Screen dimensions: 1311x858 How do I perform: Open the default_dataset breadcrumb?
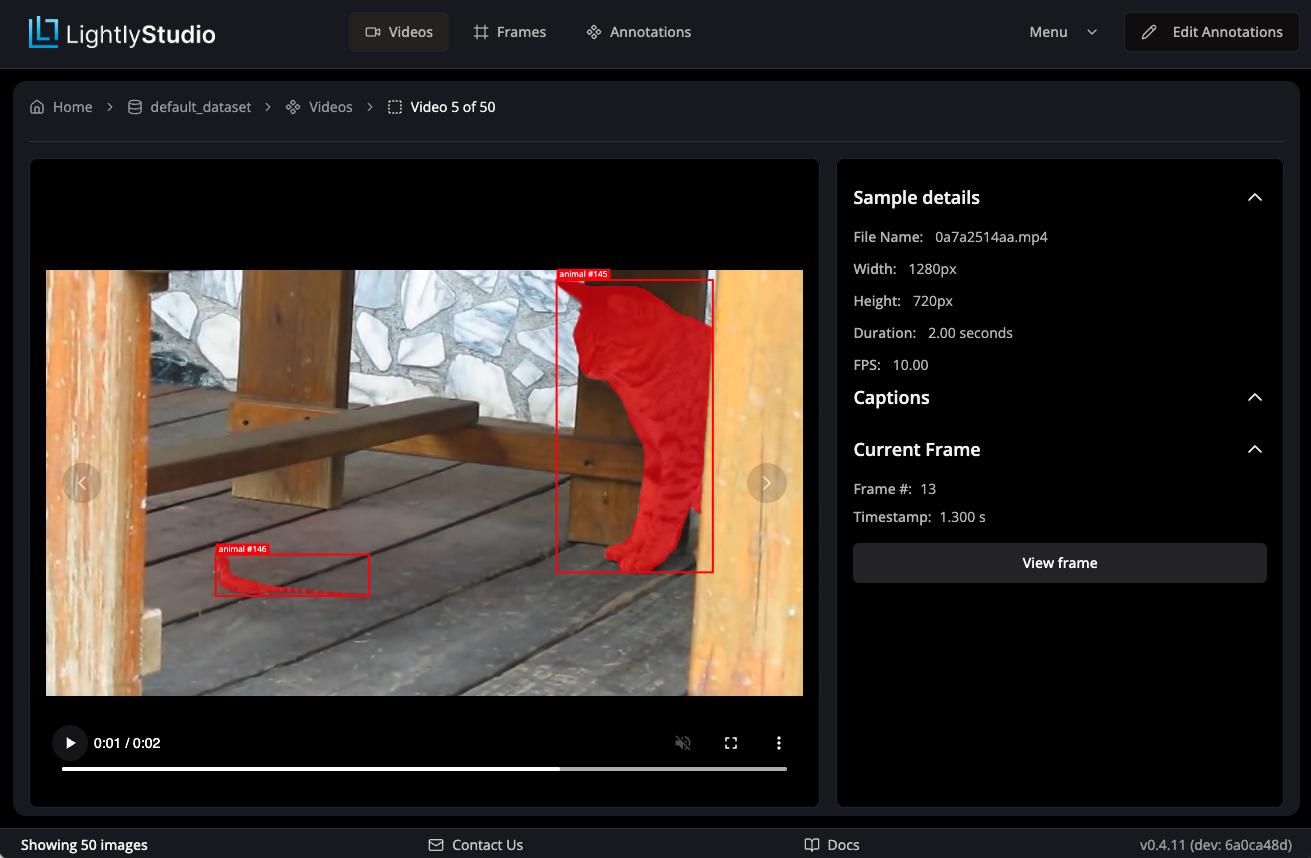click(200, 106)
